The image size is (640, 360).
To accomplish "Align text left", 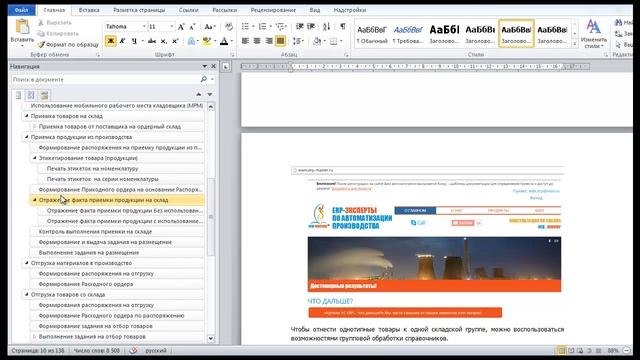I will pyautogui.click(x=245, y=41).
